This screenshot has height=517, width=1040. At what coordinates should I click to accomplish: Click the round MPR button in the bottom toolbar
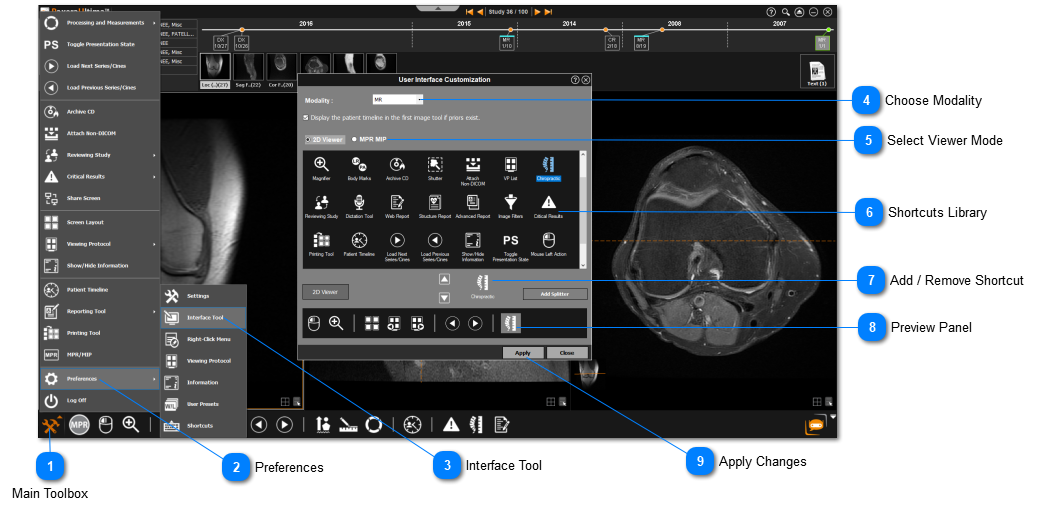point(80,425)
